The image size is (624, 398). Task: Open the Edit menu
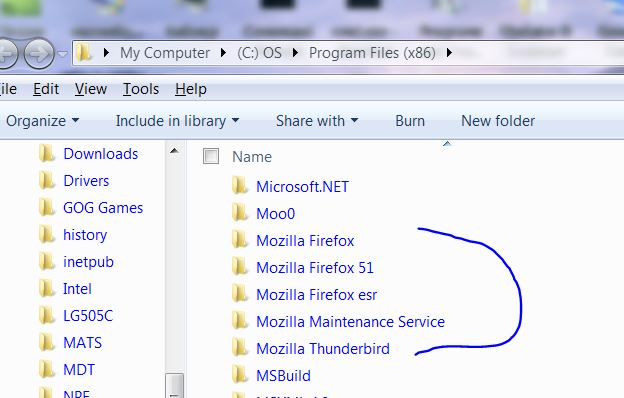pyautogui.click(x=46, y=89)
